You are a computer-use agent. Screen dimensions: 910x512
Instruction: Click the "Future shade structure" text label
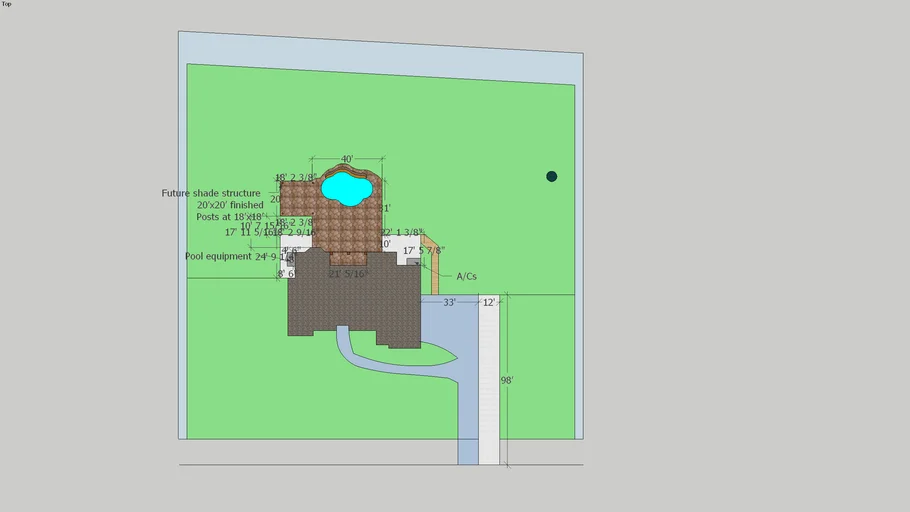[211, 193]
